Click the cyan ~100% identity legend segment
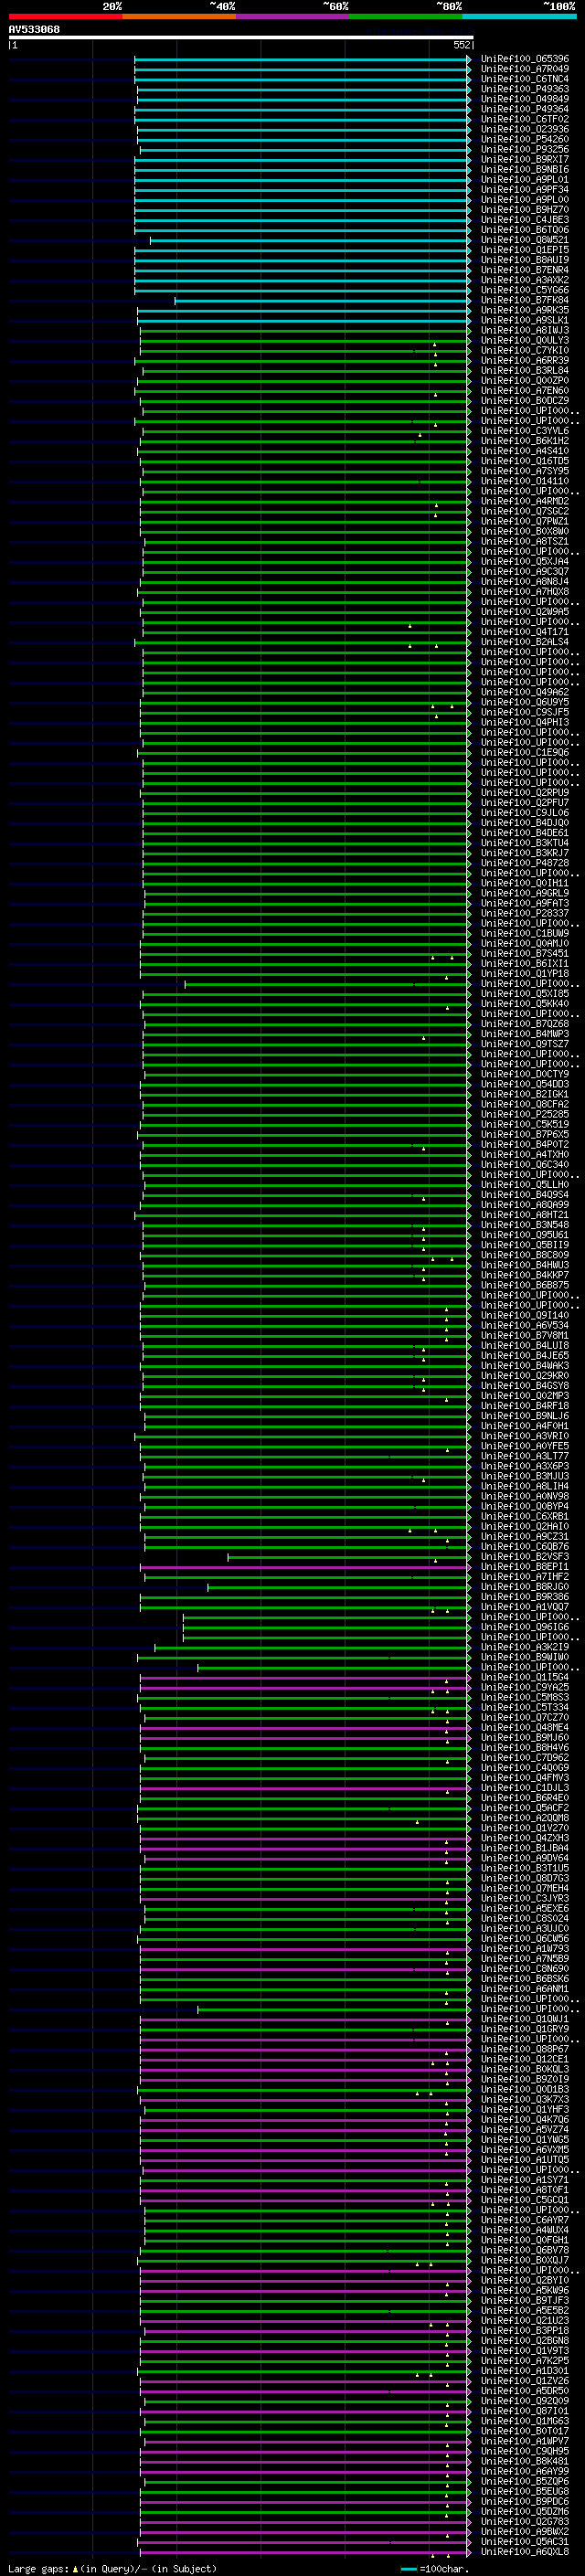 click(x=519, y=16)
